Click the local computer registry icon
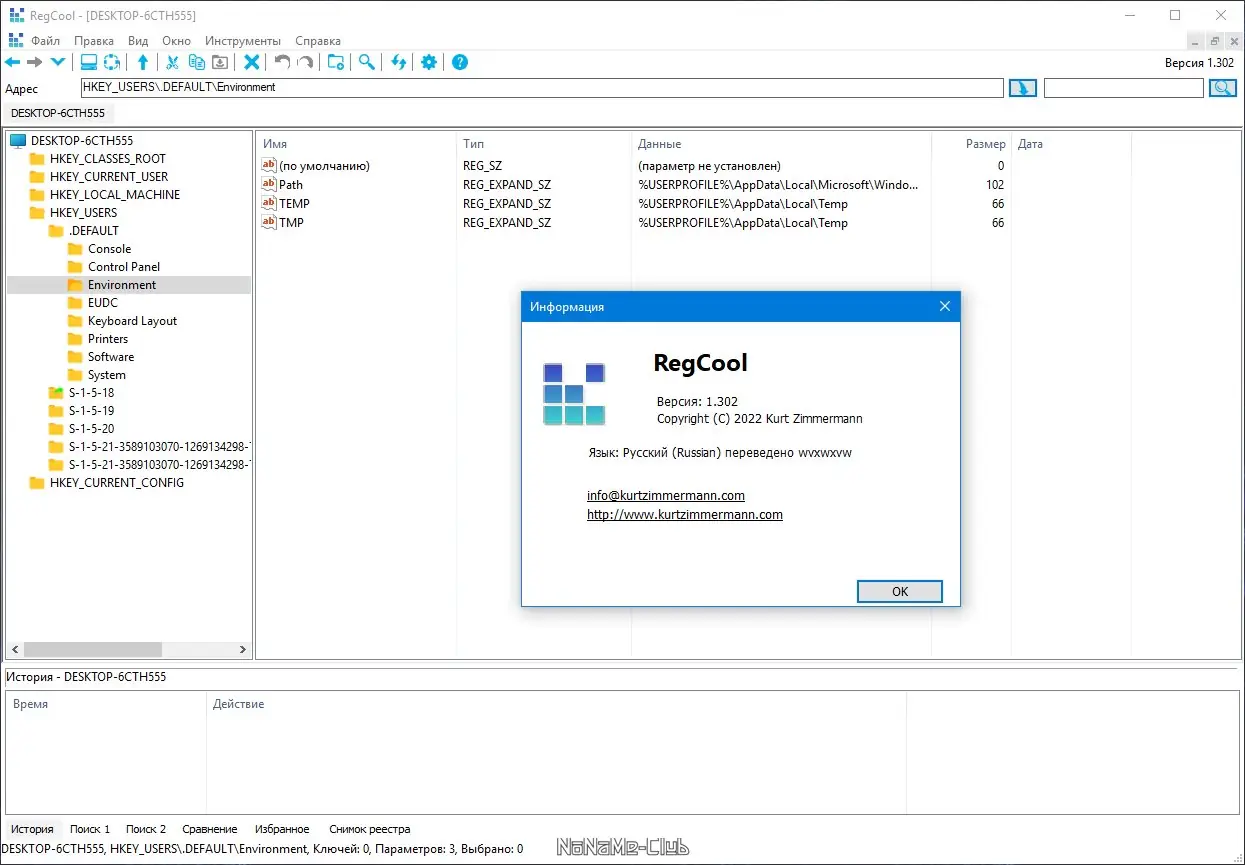The height and width of the screenshot is (865, 1245). point(89,62)
